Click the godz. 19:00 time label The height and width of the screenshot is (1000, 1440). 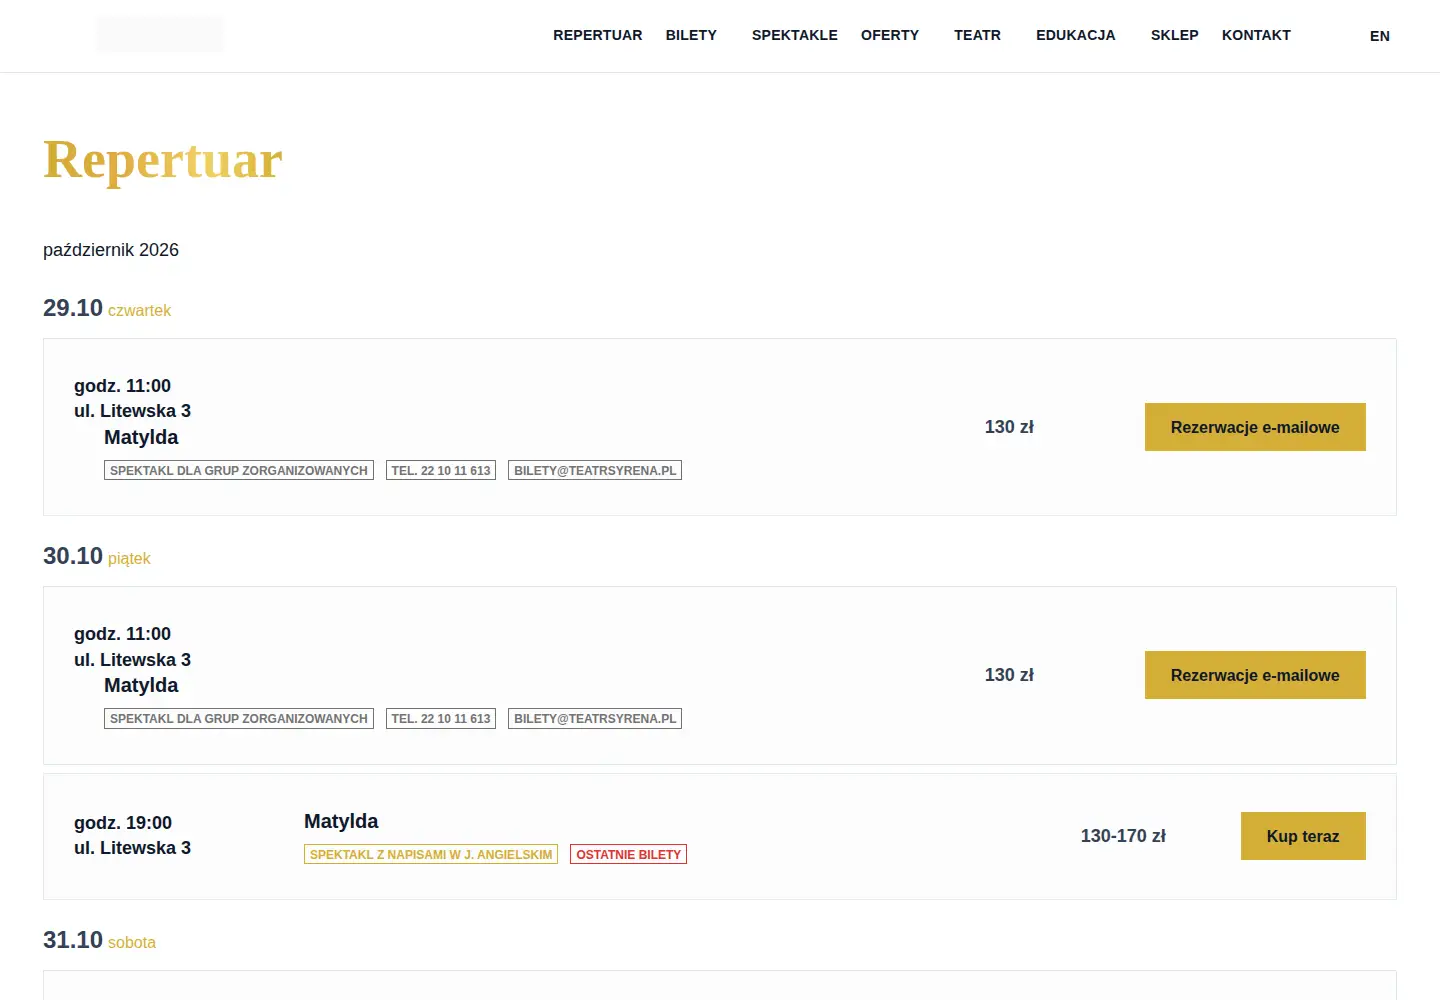tap(123, 823)
